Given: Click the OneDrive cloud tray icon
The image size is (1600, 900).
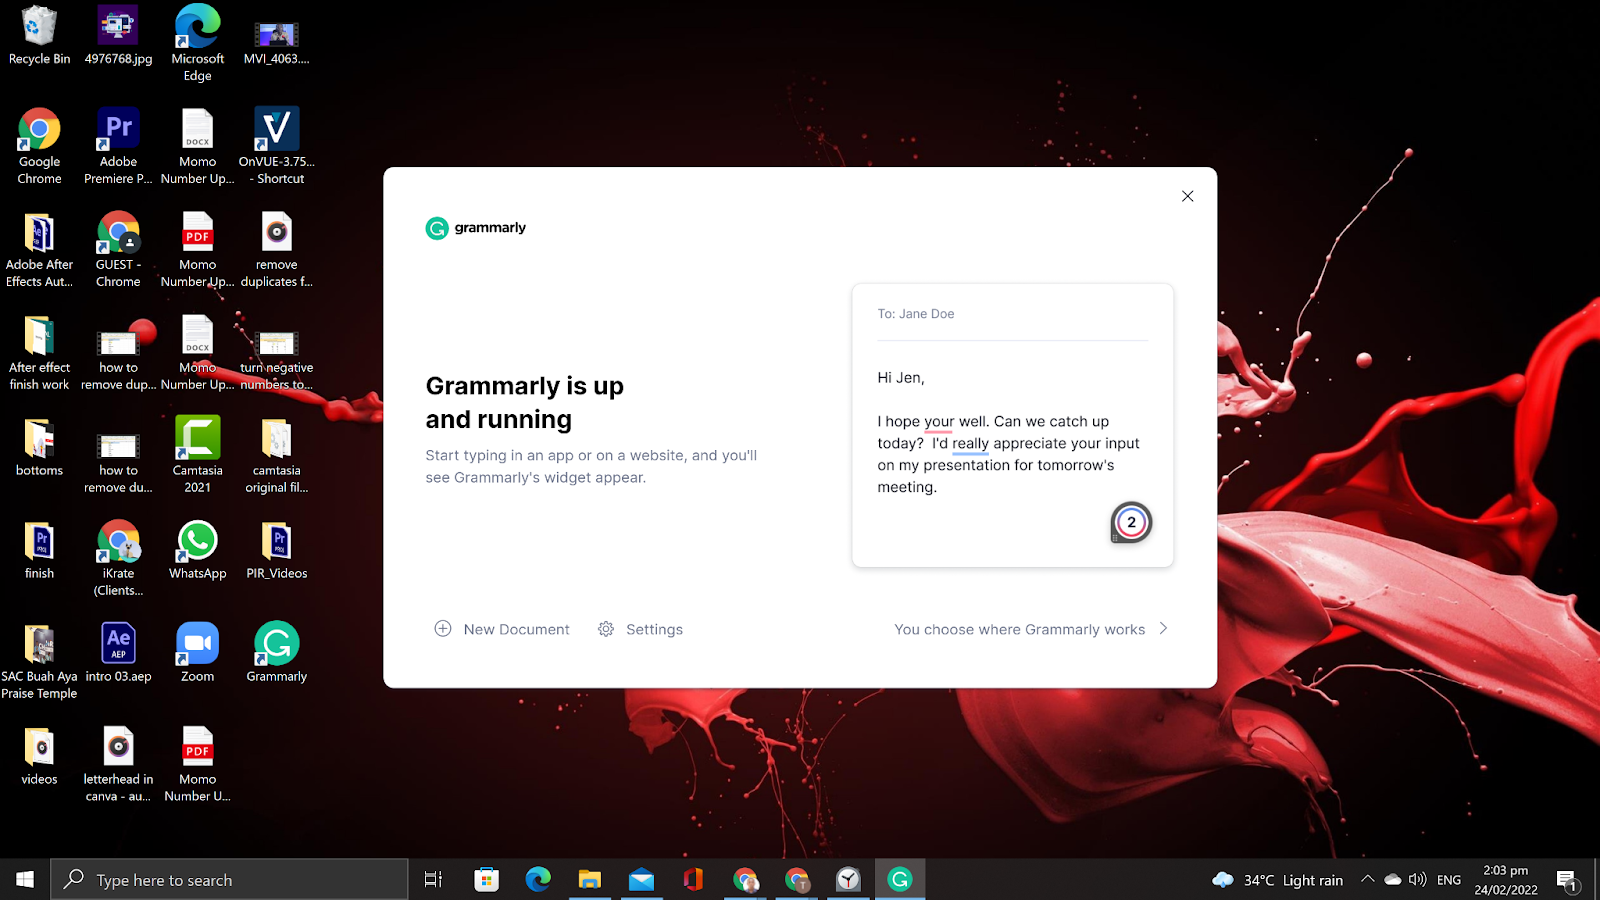Looking at the screenshot, I should click(1392, 880).
